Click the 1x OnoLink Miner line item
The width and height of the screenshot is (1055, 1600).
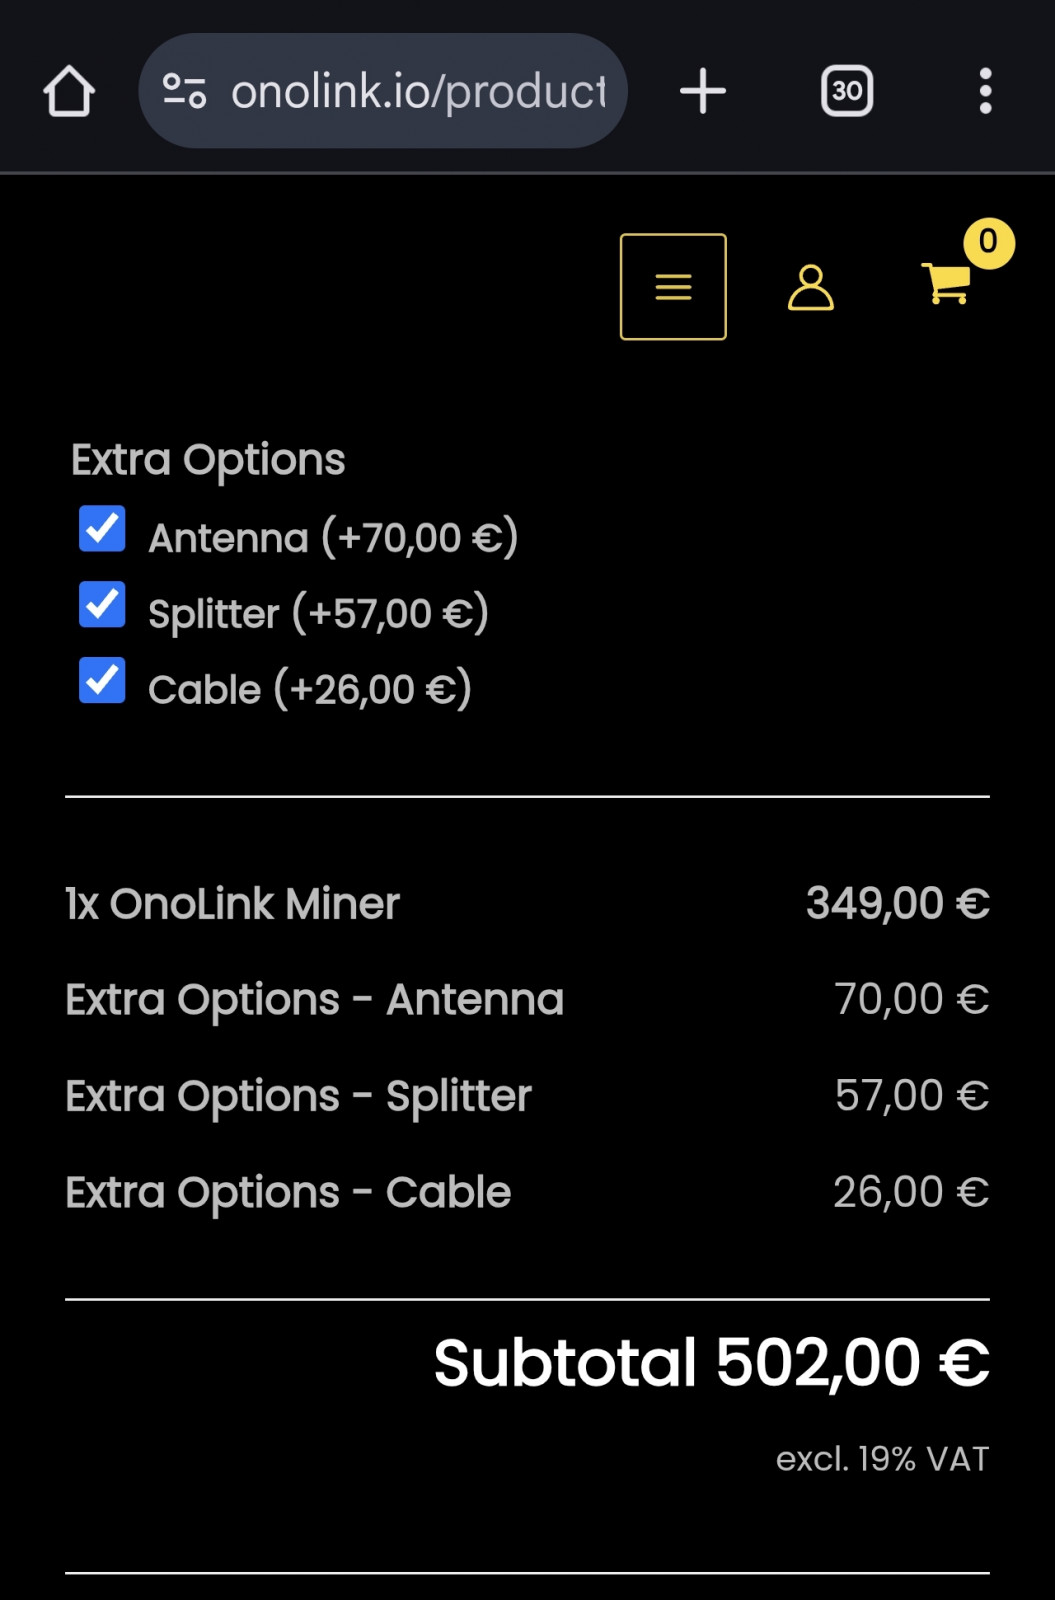tap(233, 904)
